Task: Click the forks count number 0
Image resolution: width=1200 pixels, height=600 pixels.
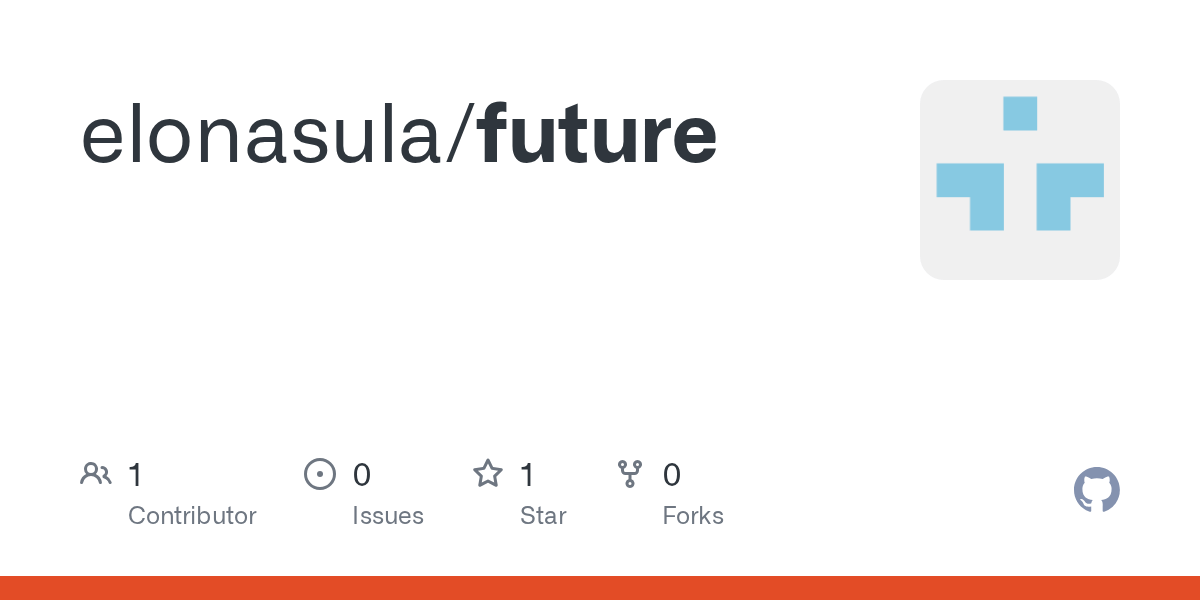Action: 672,475
